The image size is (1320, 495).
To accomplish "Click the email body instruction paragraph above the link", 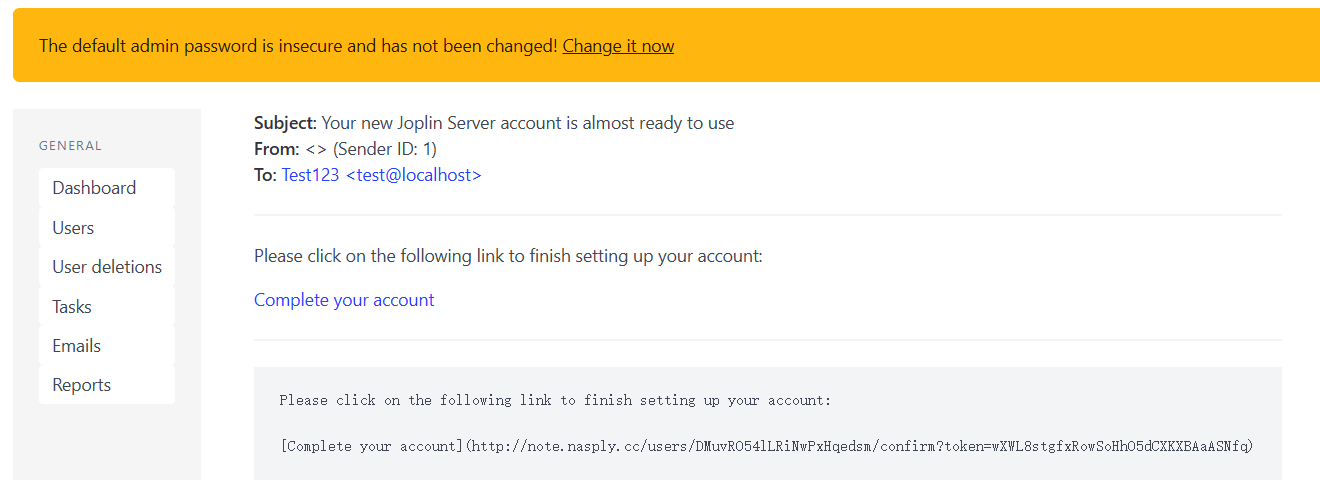I will [508, 256].
